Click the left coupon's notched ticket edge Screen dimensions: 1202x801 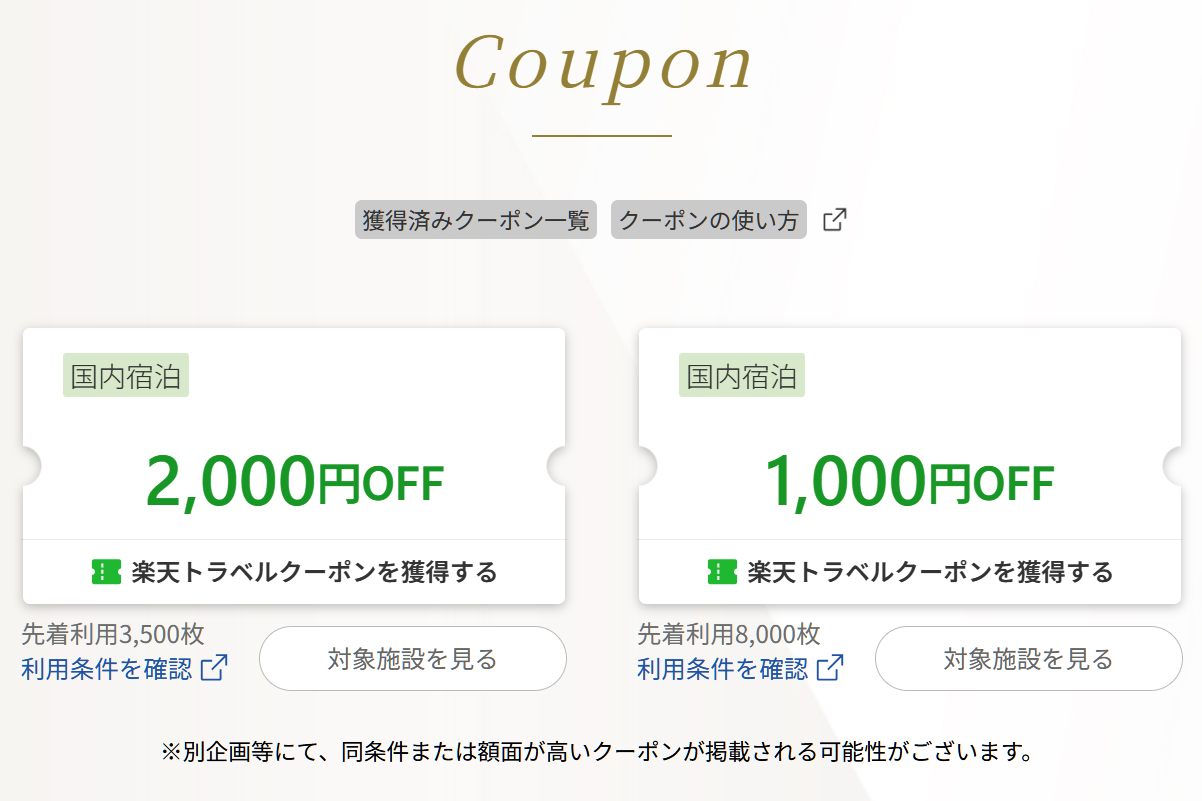[25, 464]
